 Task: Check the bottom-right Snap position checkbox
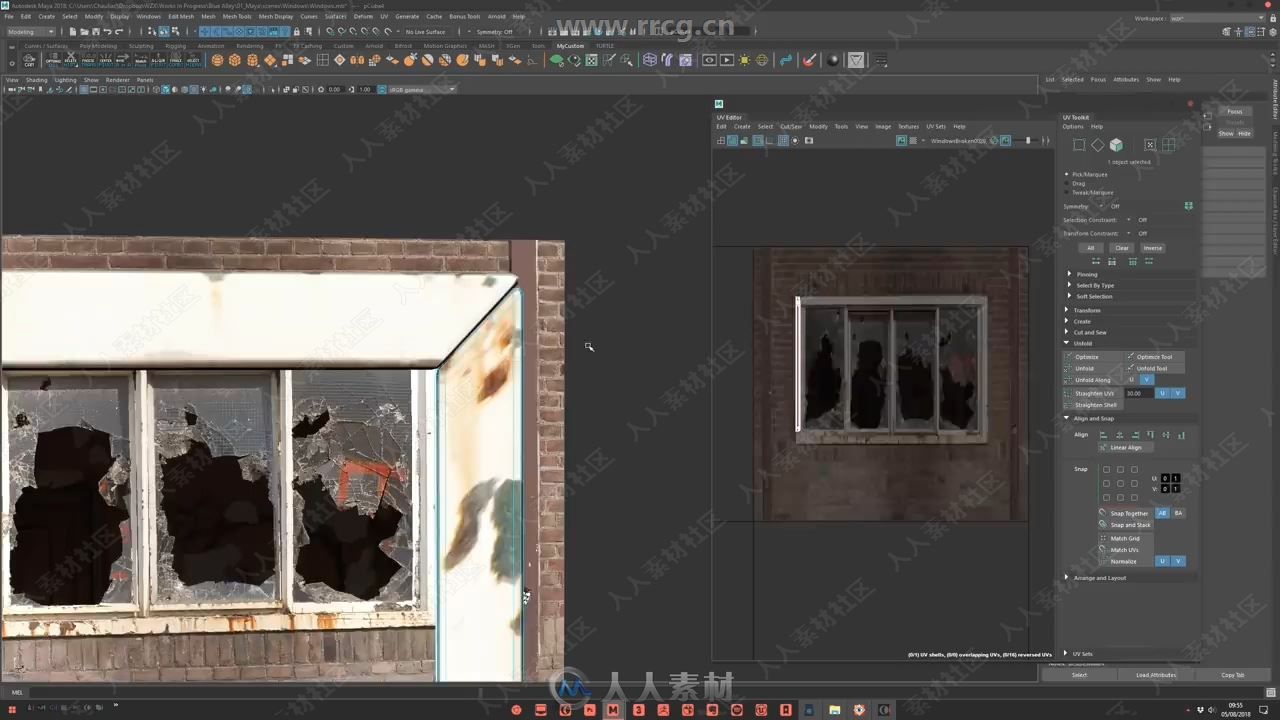(x=1134, y=497)
